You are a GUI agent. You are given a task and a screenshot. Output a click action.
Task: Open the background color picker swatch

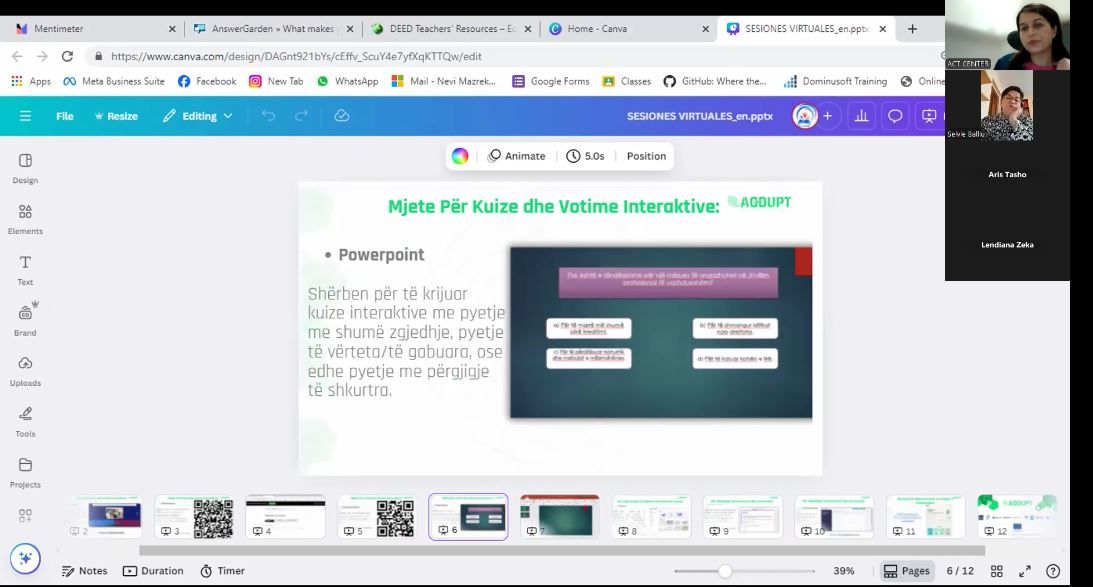click(x=460, y=156)
